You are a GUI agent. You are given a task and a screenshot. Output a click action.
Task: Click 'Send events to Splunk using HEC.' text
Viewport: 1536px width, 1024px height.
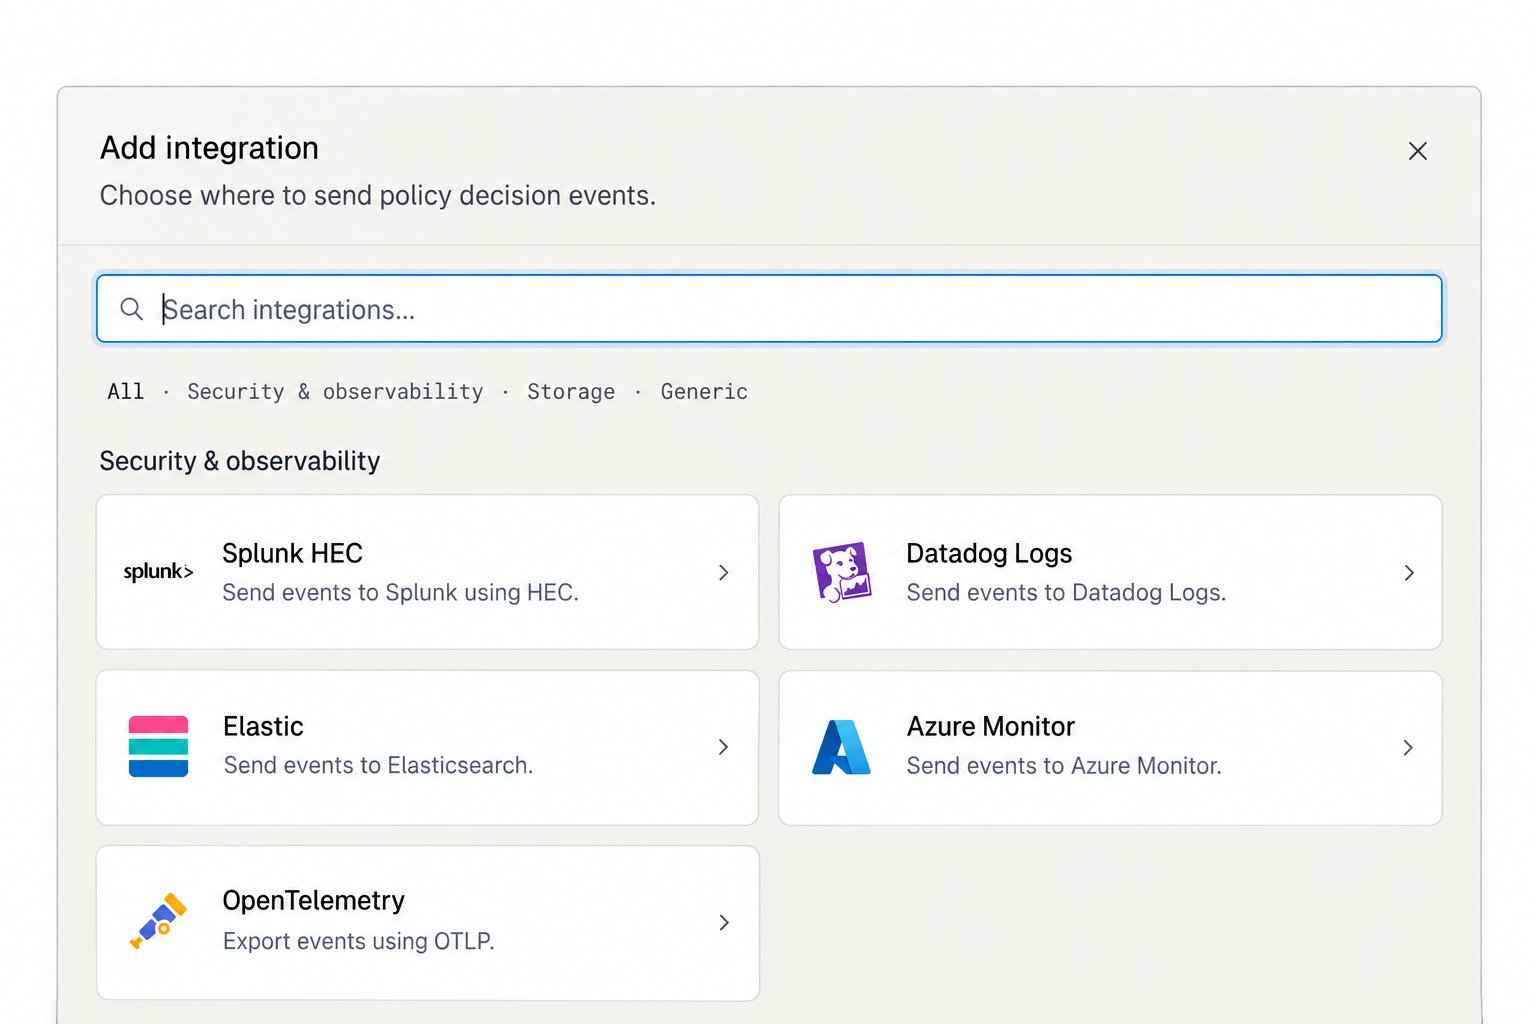tap(400, 593)
